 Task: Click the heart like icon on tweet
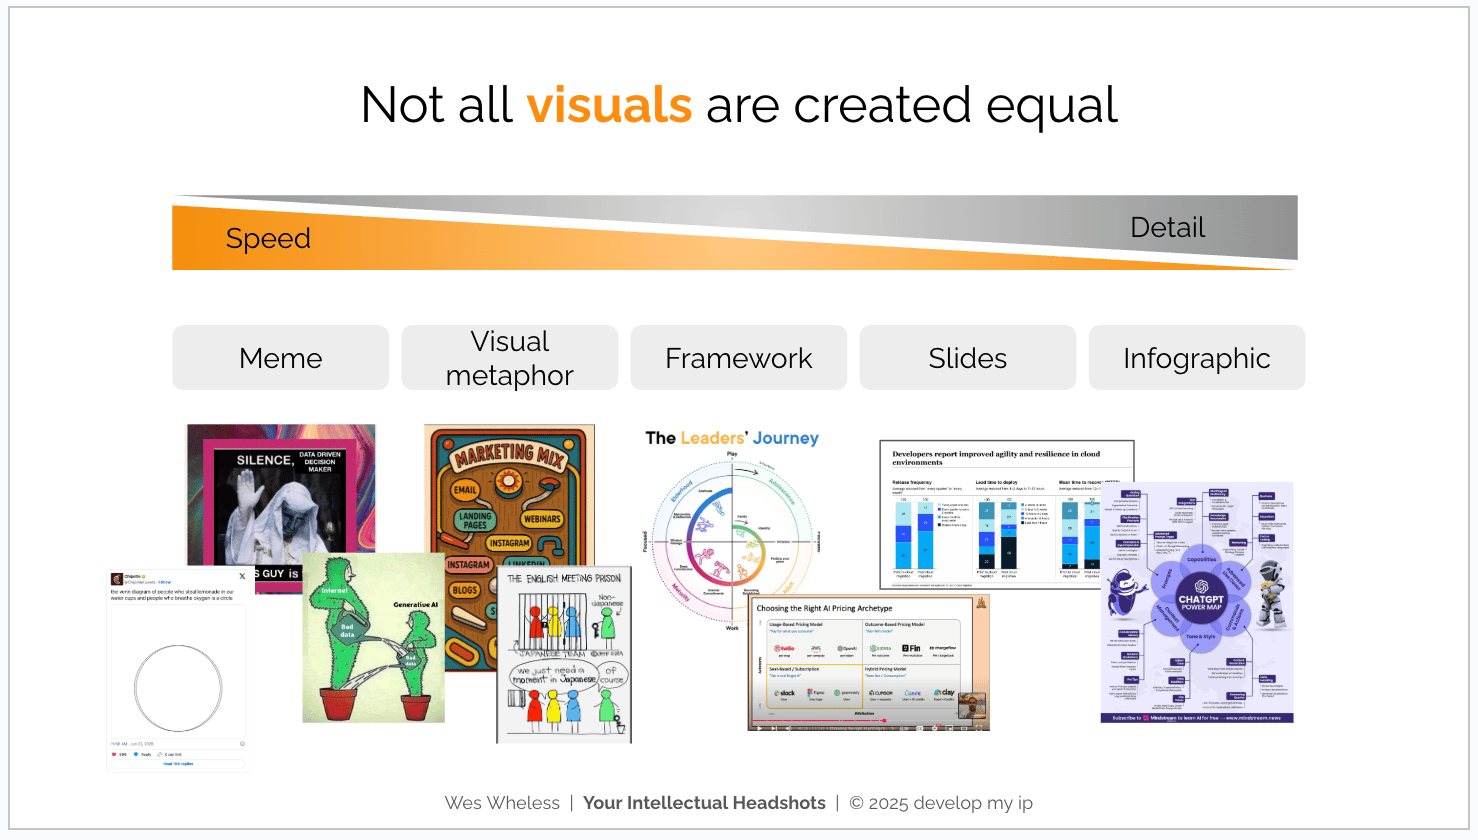click(114, 754)
